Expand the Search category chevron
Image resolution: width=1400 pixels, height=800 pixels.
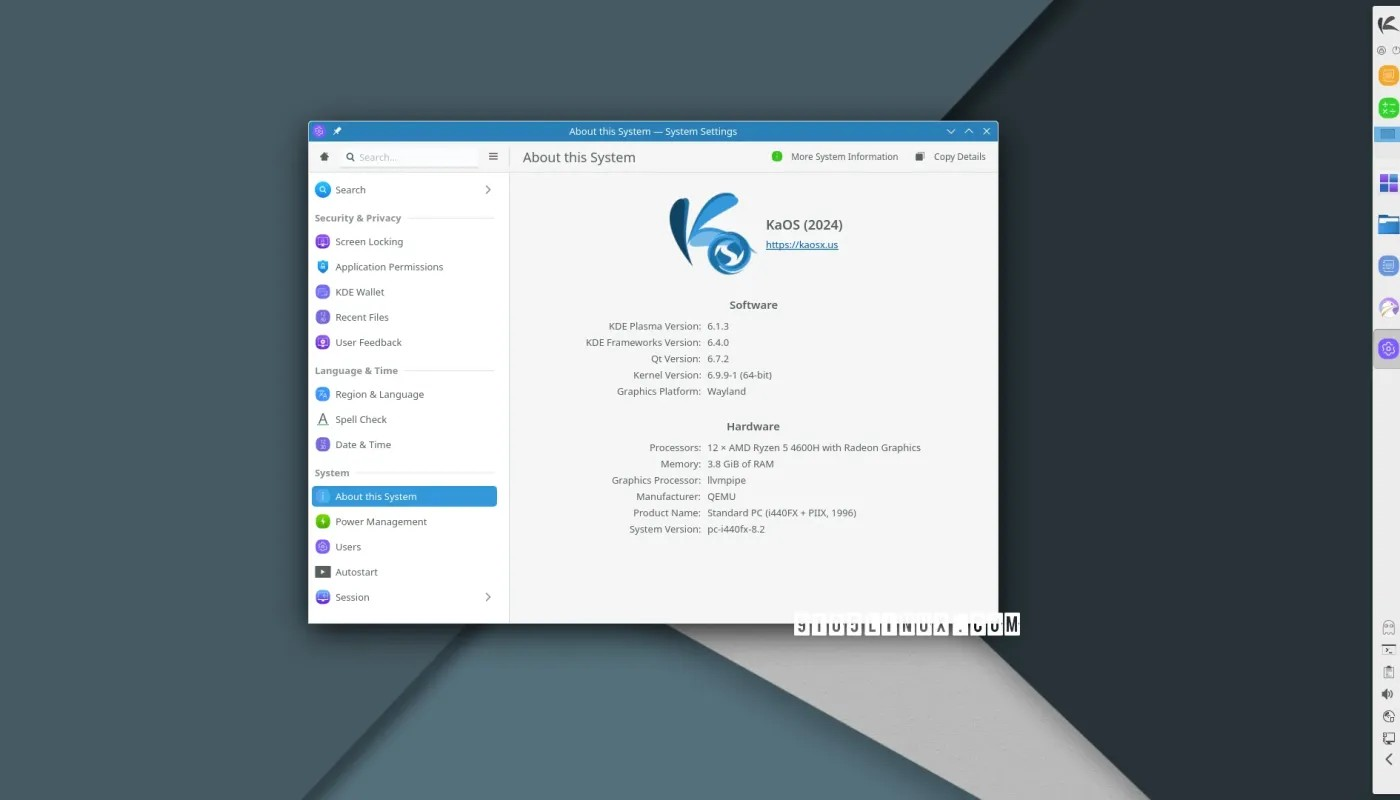pos(488,190)
